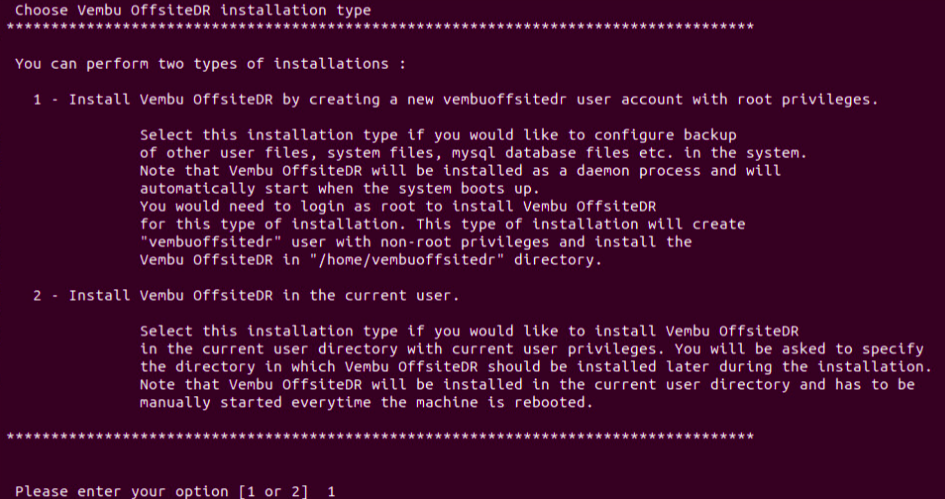The image size is (945, 499).
Task: Select option 1 heading about new vembuoffsitedr account
Action: pyautogui.click(x=456, y=99)
